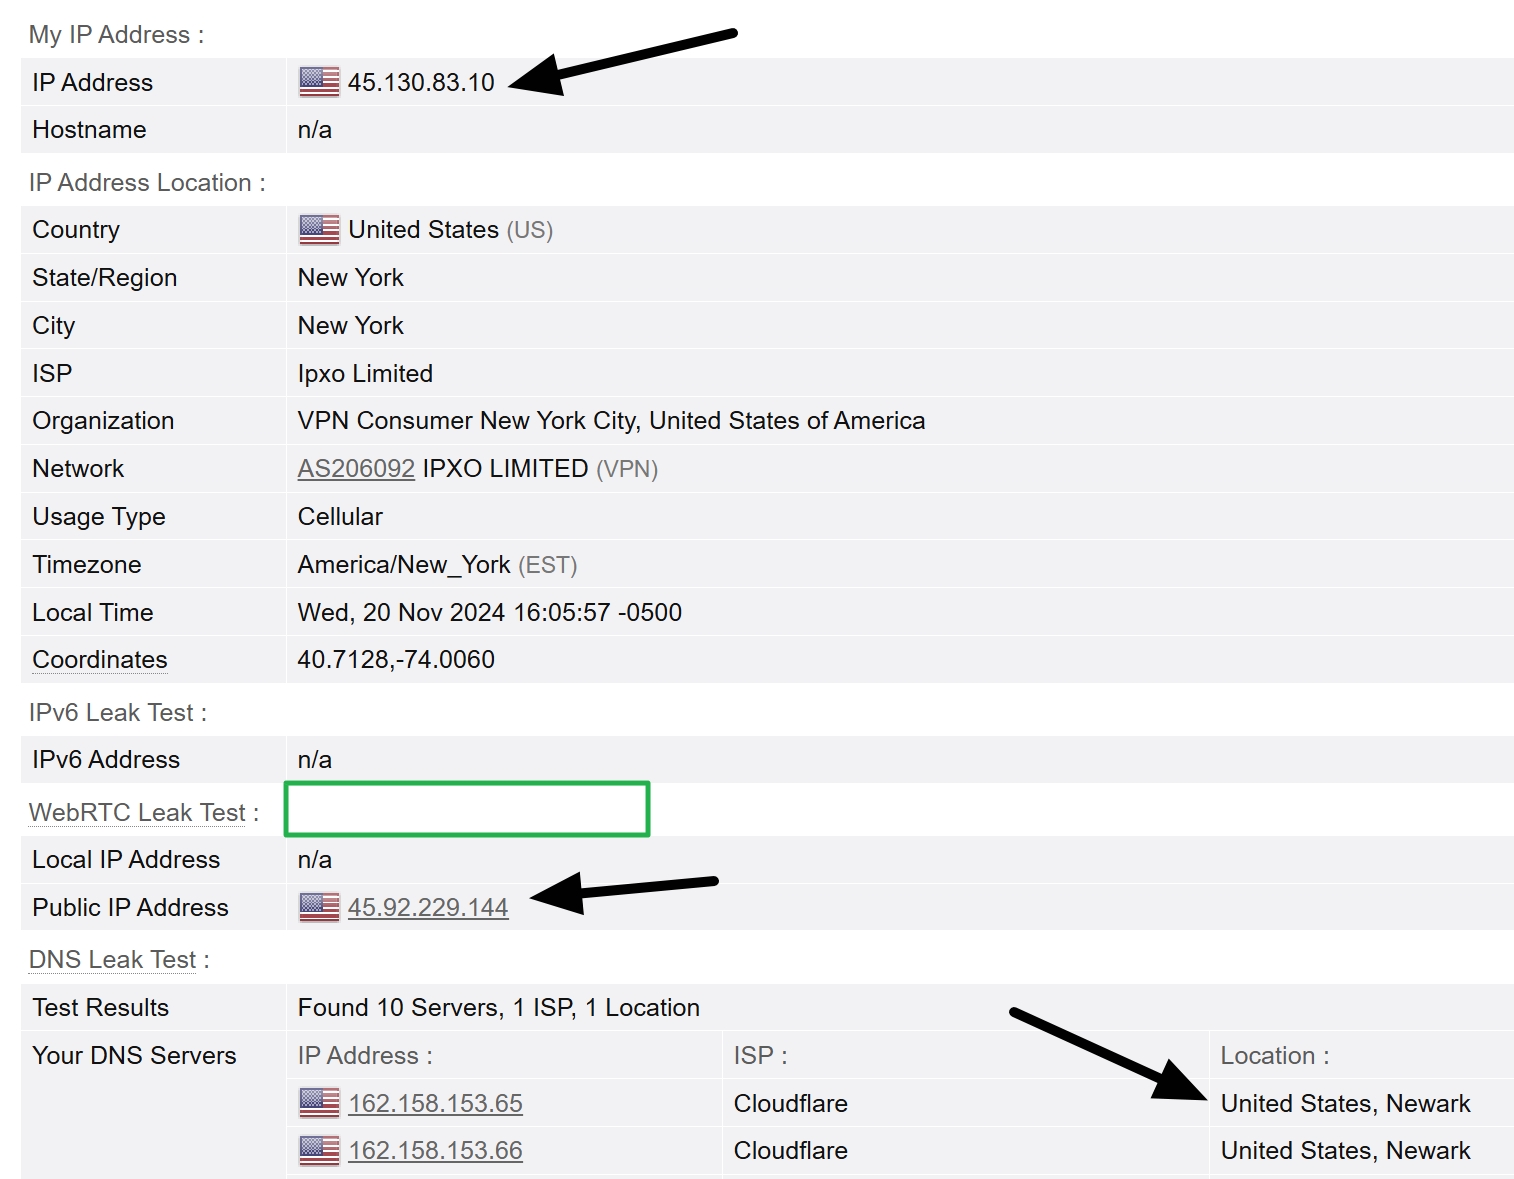Click inside the green WebRTC test box
The image size is (1514, 1179).
[x=466, y=809]
